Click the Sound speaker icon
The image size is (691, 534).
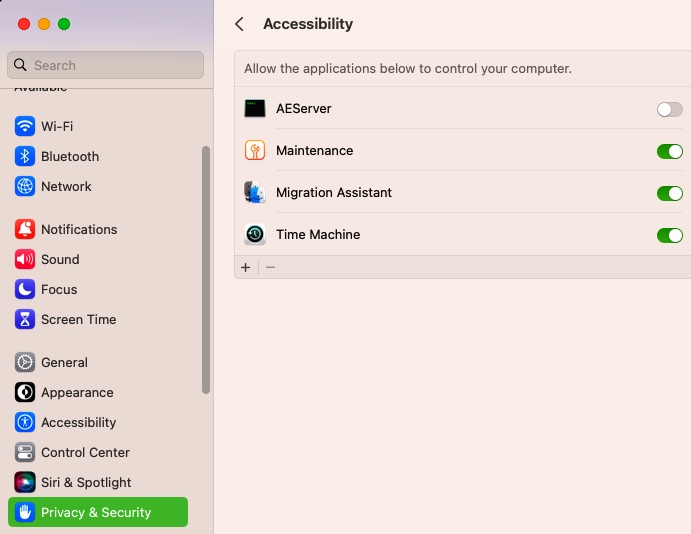tap(25, 260)
